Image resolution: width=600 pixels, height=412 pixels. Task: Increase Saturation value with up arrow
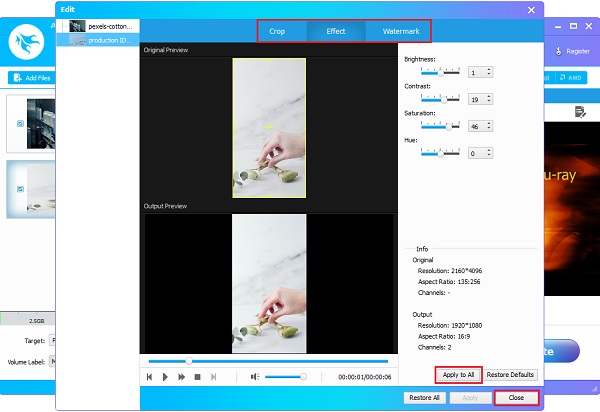pyautogui.click(x=489, y=124)
